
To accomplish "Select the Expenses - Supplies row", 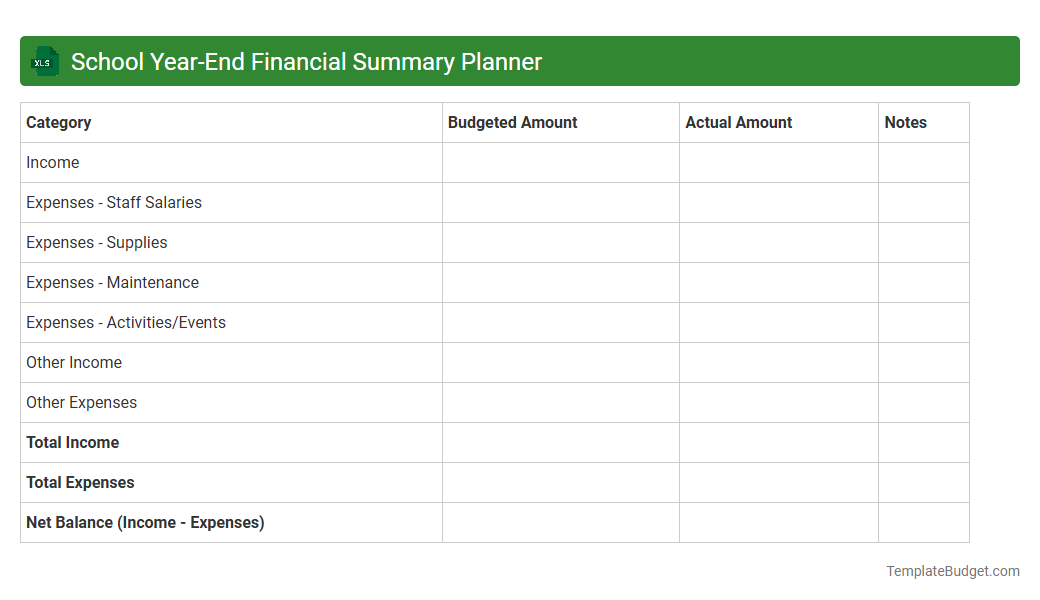I will (x=96, y=242).
